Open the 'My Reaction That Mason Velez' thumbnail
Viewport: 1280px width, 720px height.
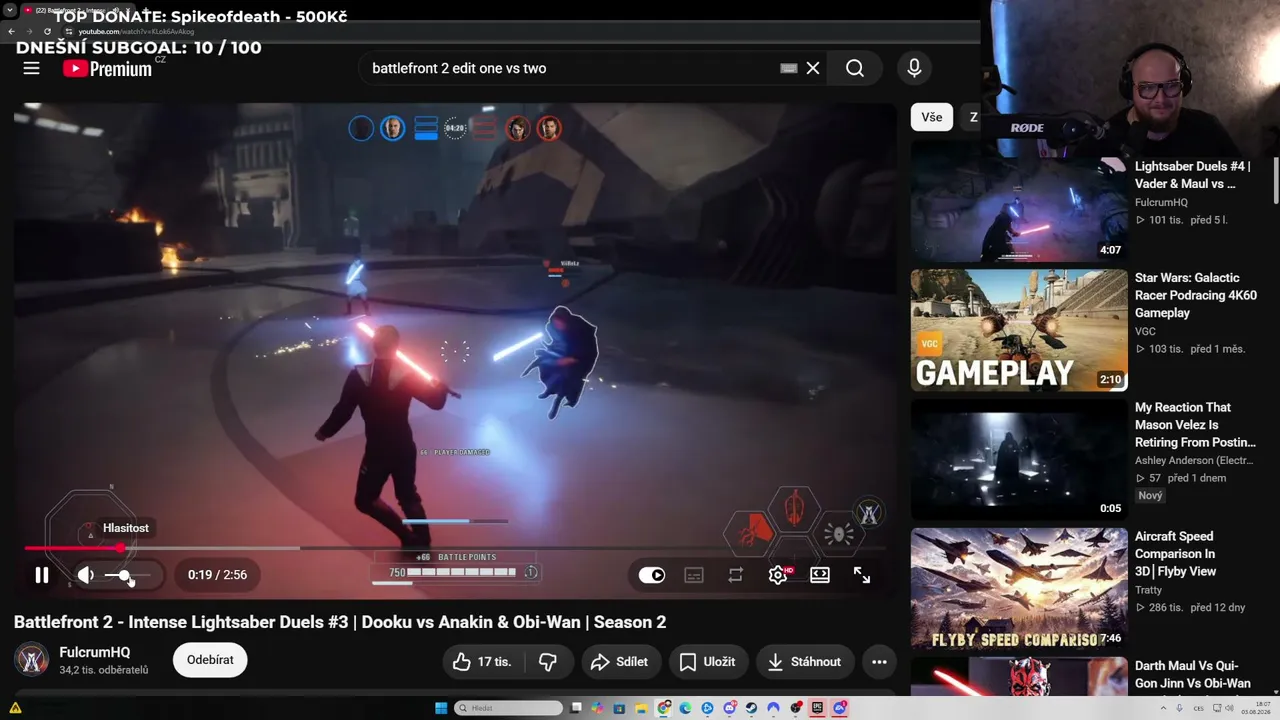pos(1019,460)
